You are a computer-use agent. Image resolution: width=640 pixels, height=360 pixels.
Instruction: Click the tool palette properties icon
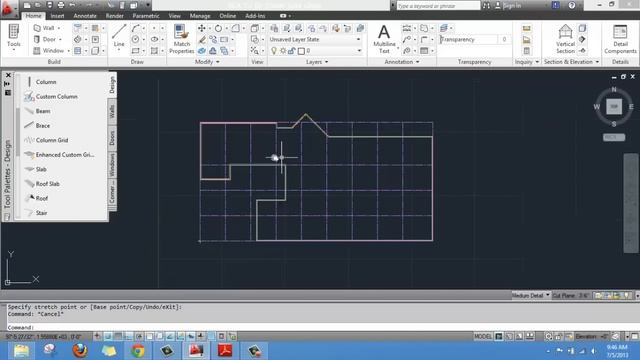pos(8,93)
